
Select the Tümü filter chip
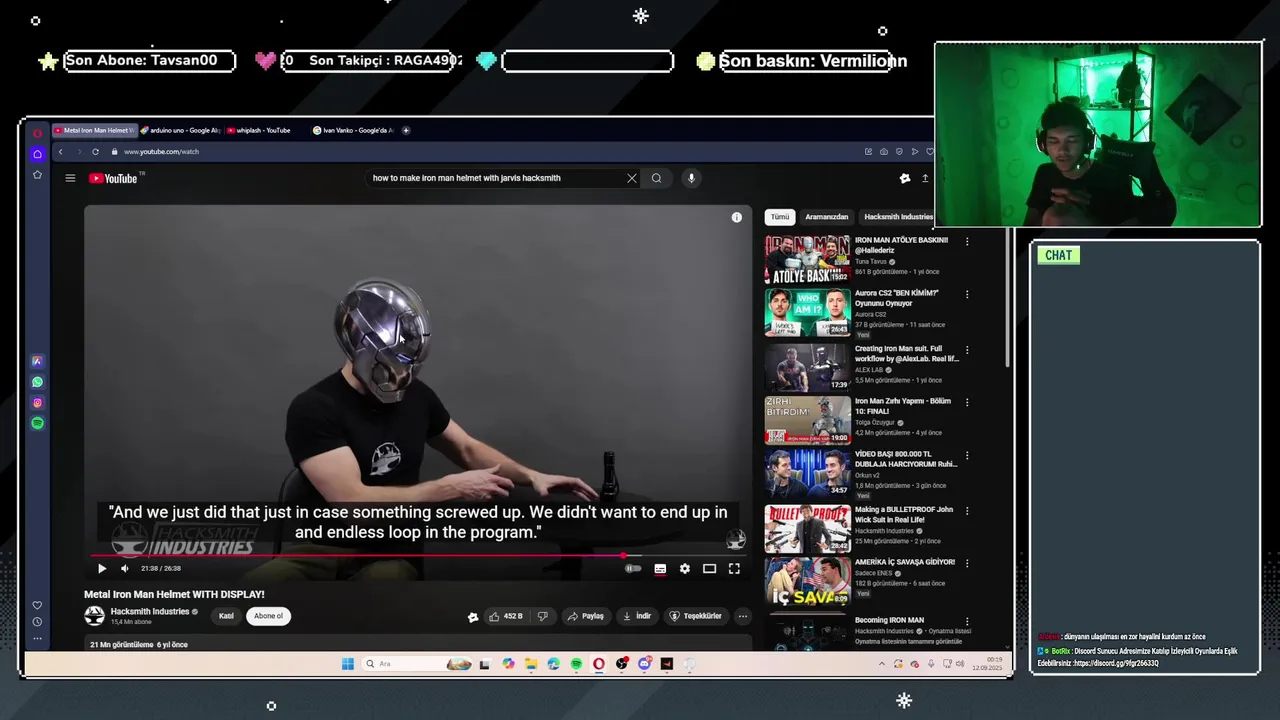(780, 217)
